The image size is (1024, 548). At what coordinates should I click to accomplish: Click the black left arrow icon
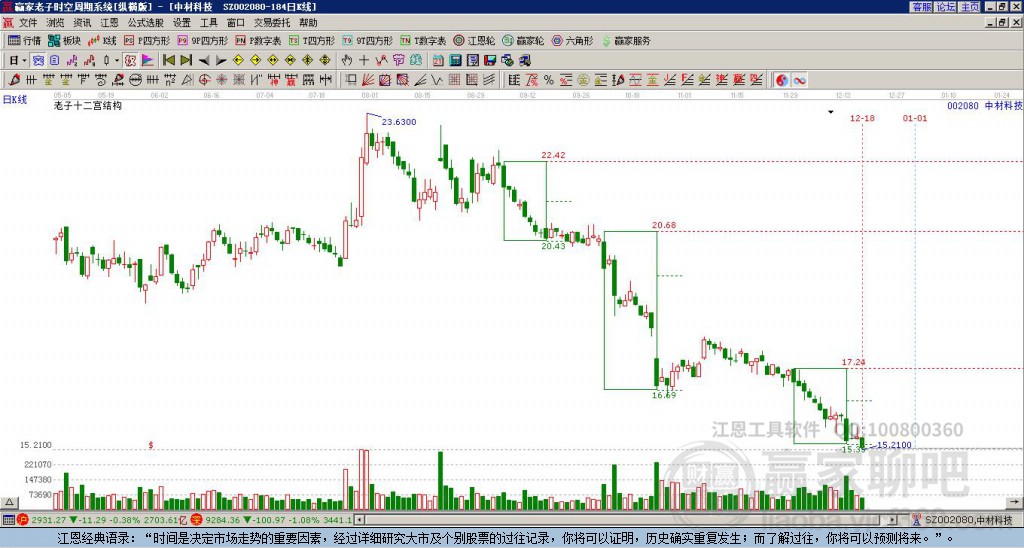point(204,60)
